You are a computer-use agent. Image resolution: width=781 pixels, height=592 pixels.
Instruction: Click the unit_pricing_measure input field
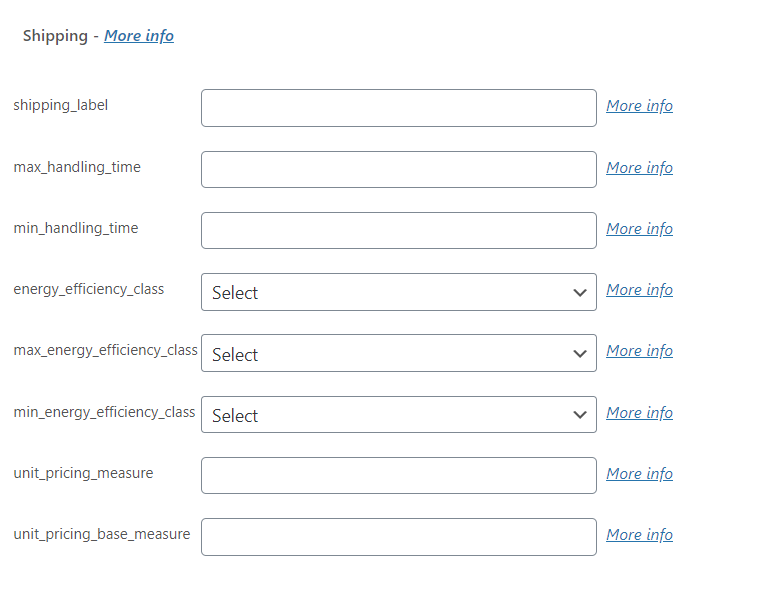tap(398, 475)
